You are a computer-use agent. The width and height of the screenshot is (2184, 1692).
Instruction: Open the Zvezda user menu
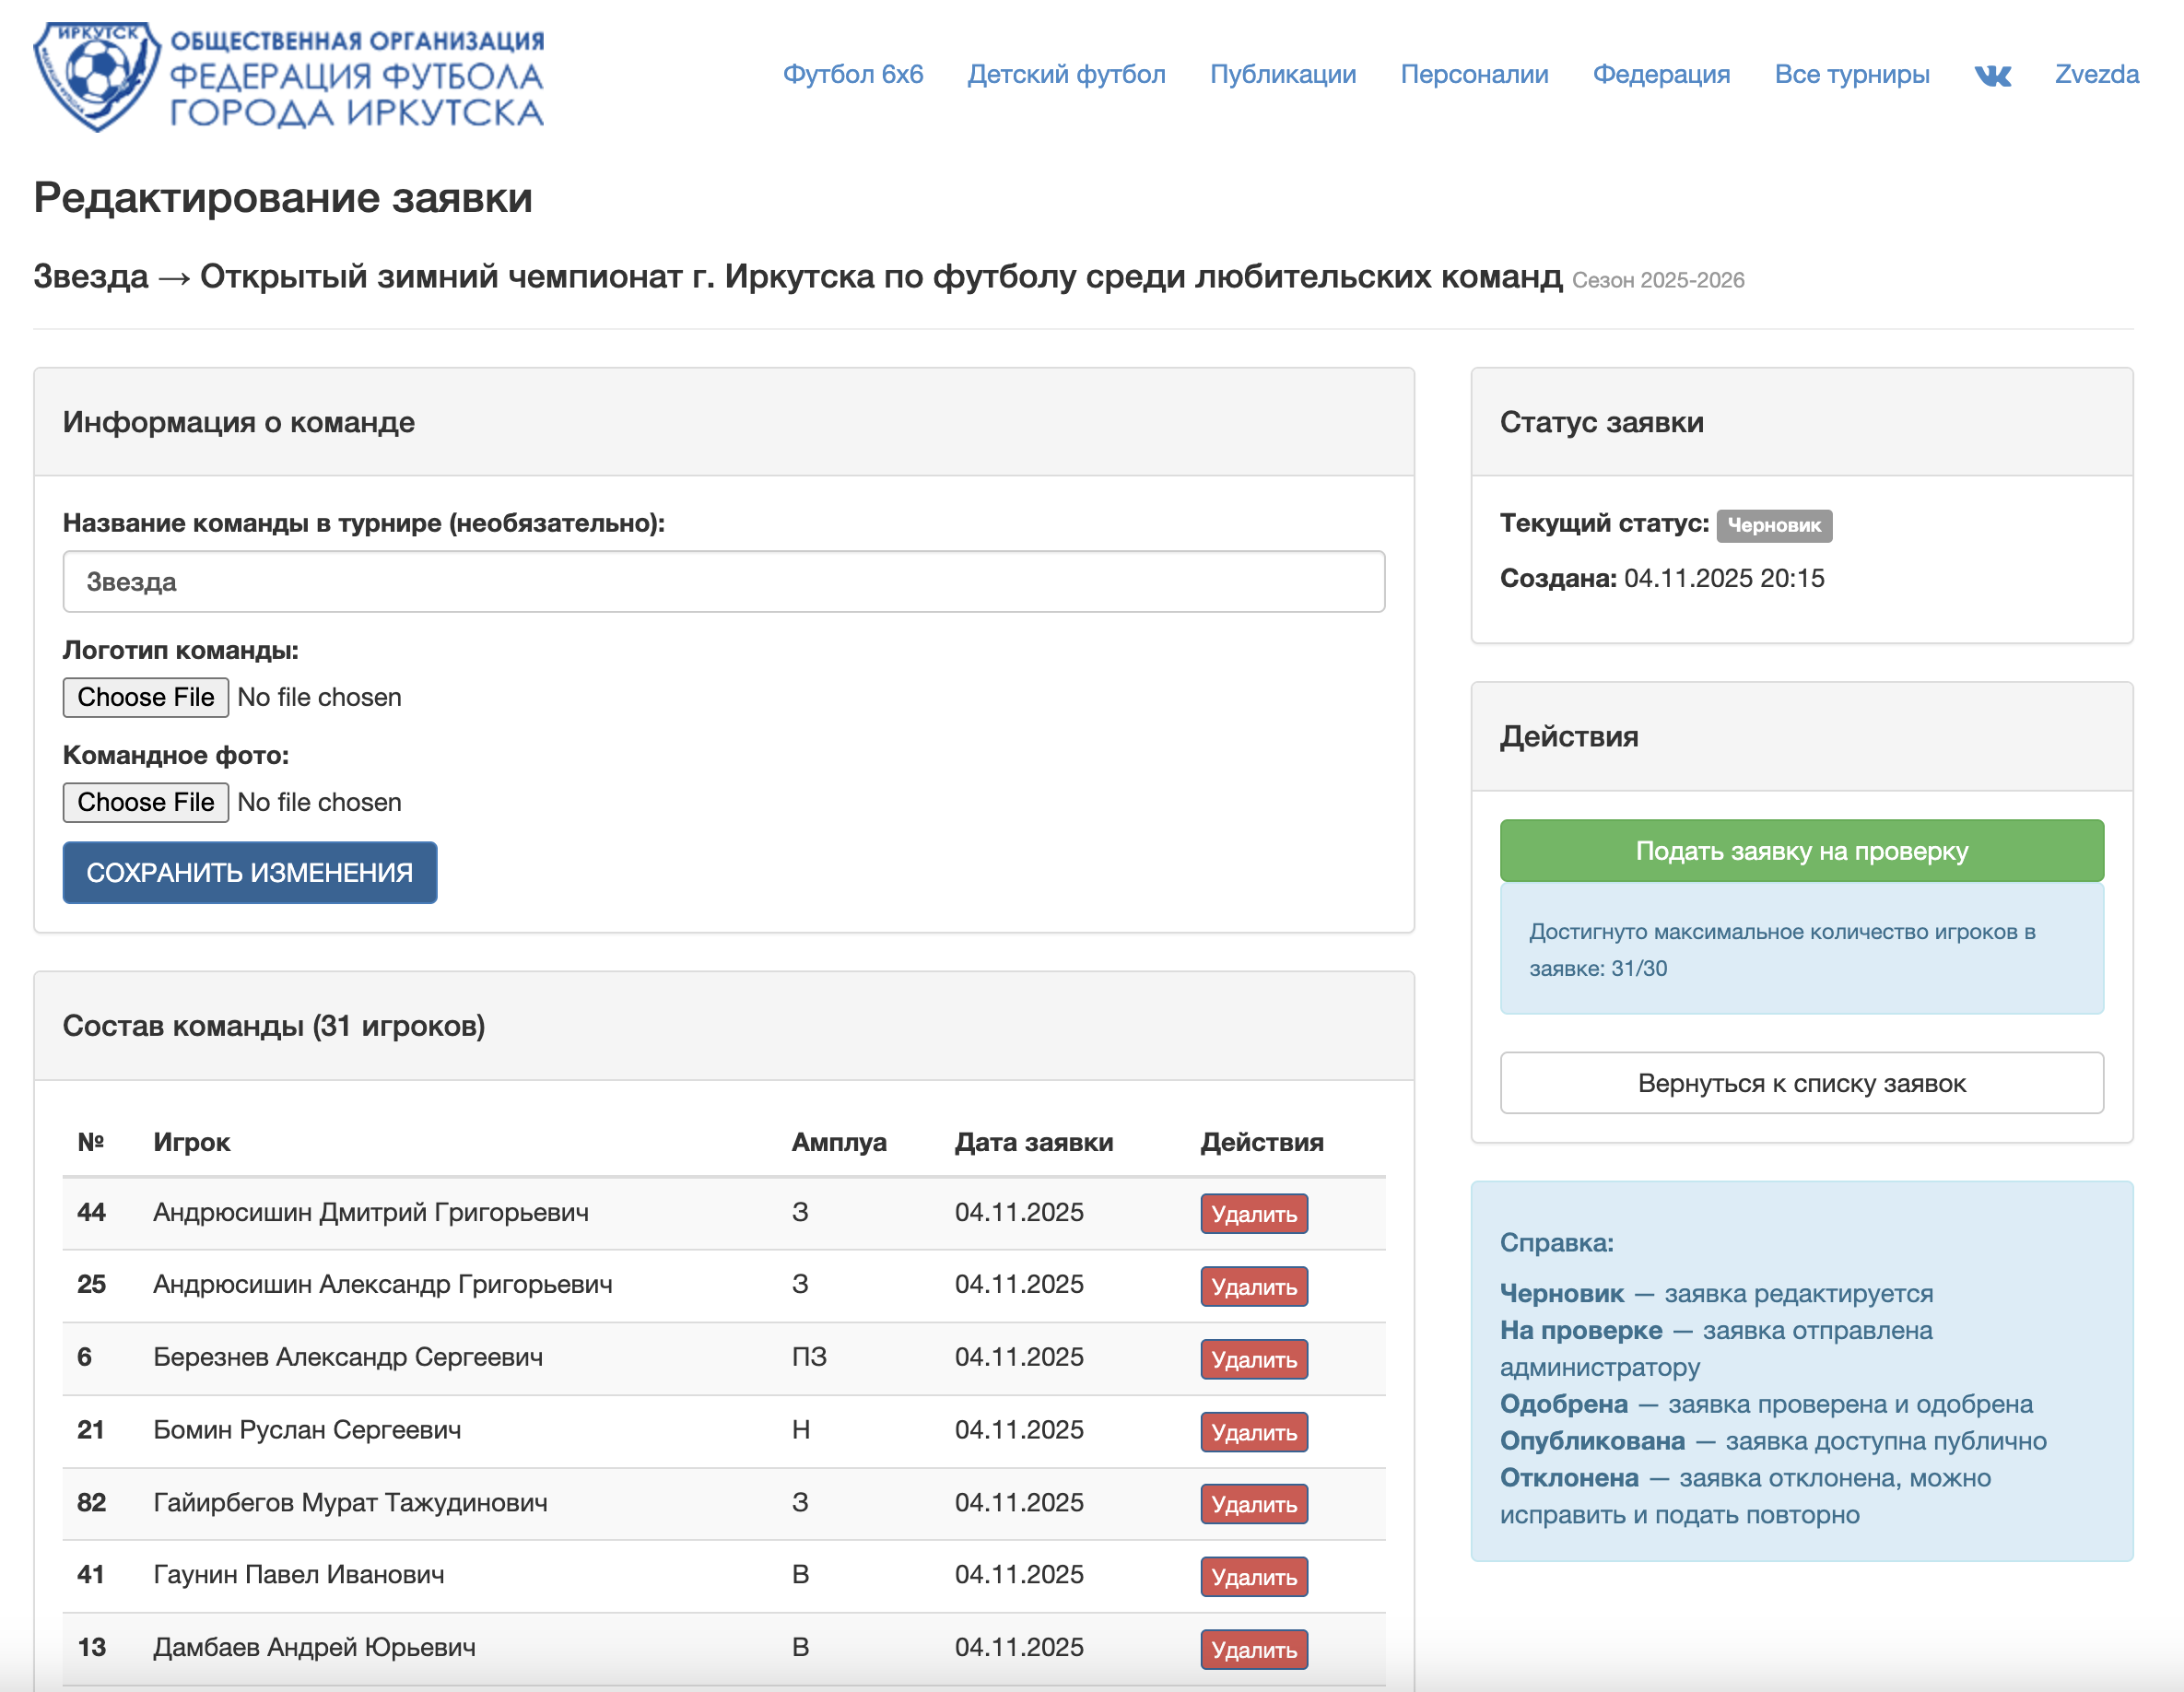click(x=2096, y=75)
